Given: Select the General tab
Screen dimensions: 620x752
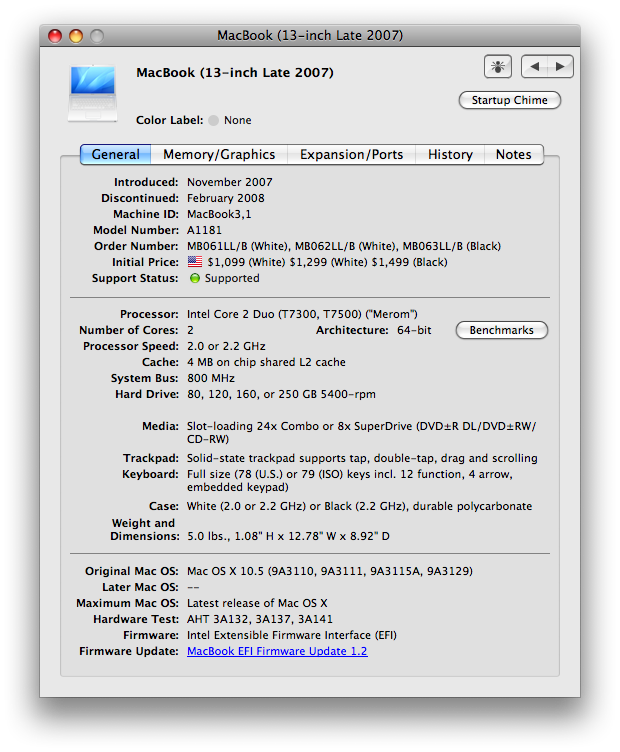Looking at the screenshot, I should coord(116,154).
